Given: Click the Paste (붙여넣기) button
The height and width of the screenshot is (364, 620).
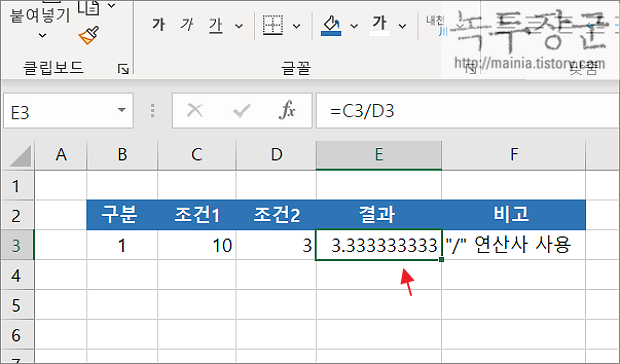Looking at the screenshot, I should point(40,15).
